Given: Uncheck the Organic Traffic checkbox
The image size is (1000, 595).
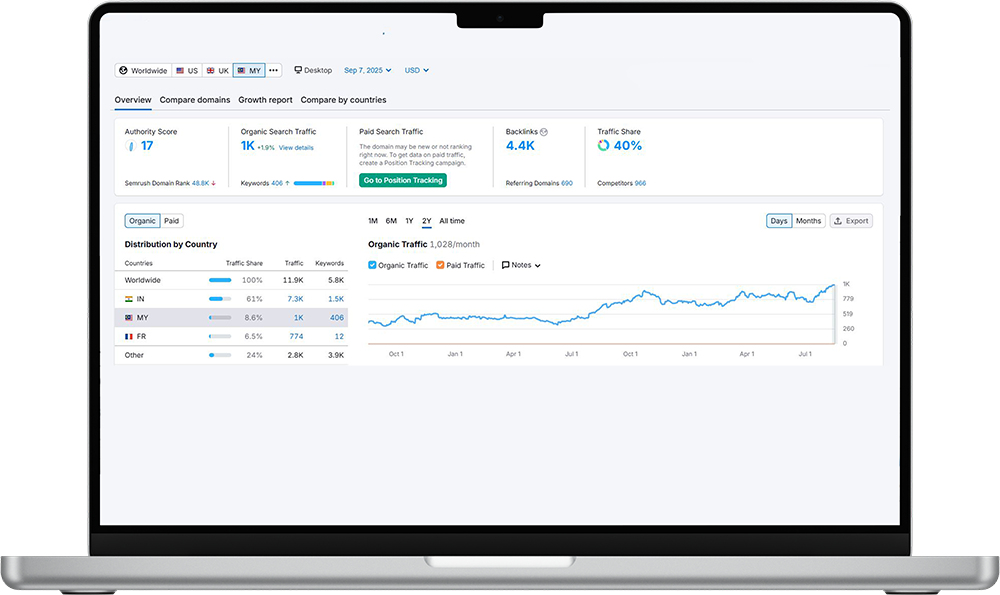Looking at the screenshot, I should [x=373, y=265].
